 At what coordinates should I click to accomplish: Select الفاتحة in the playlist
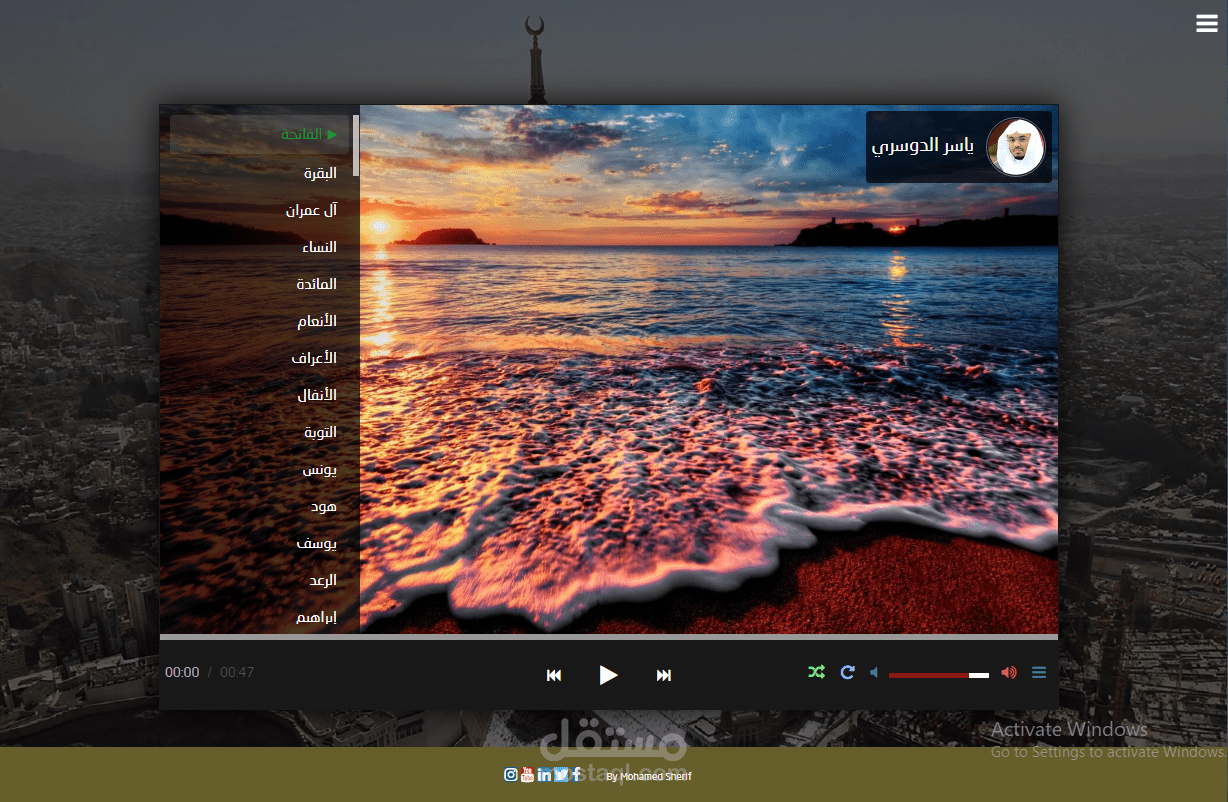click(260, 134)
